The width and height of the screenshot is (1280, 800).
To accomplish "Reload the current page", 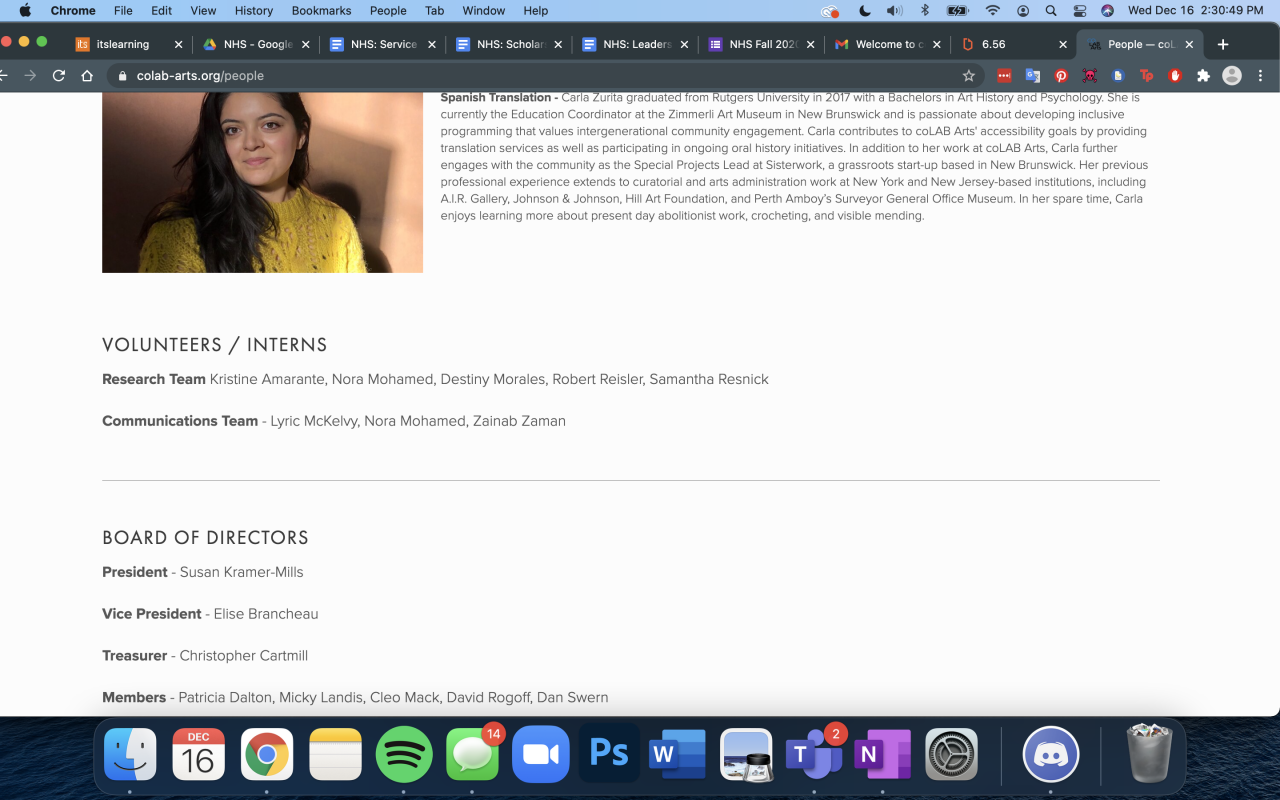I will [x=59, y=76].
